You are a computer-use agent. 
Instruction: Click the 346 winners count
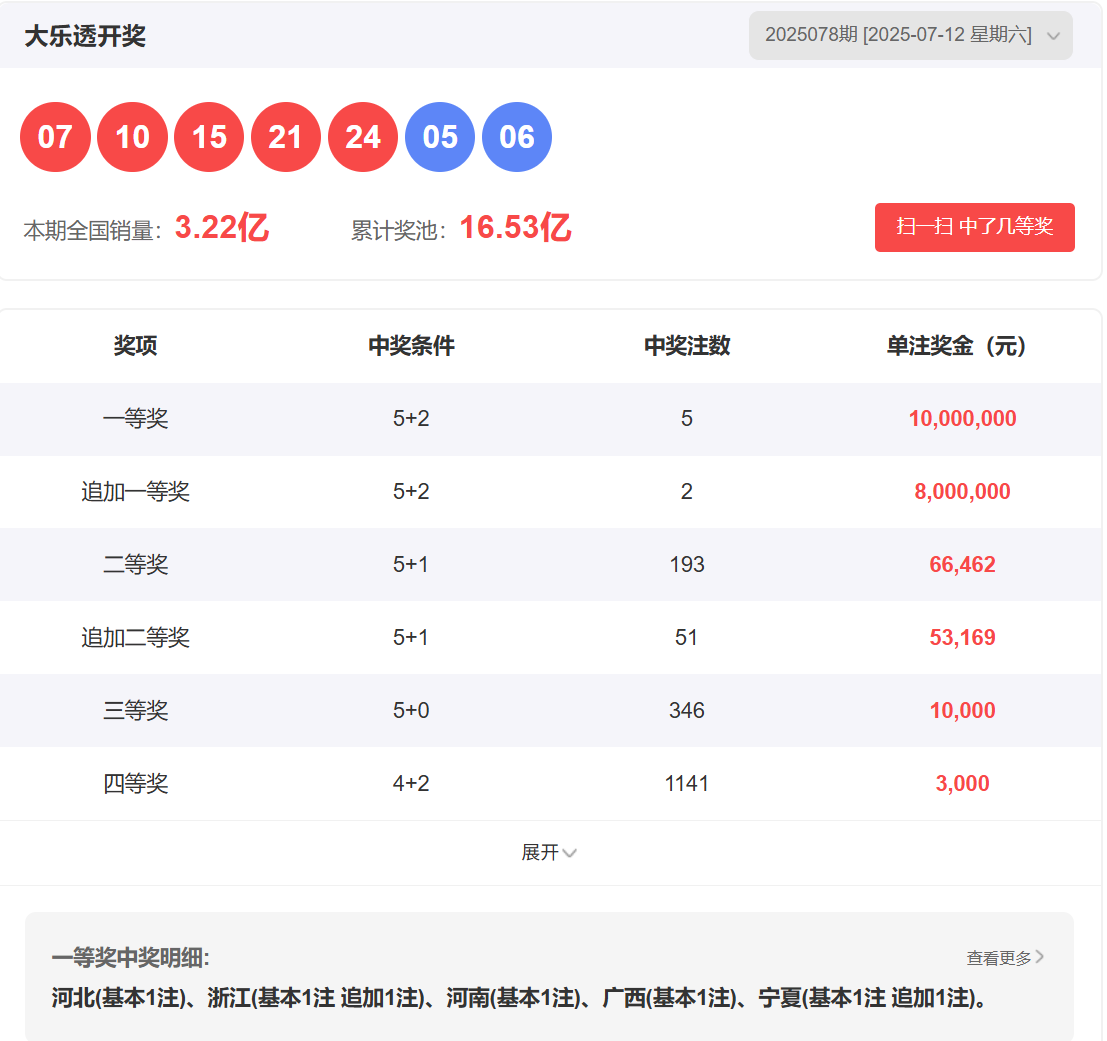coord(687,710)
